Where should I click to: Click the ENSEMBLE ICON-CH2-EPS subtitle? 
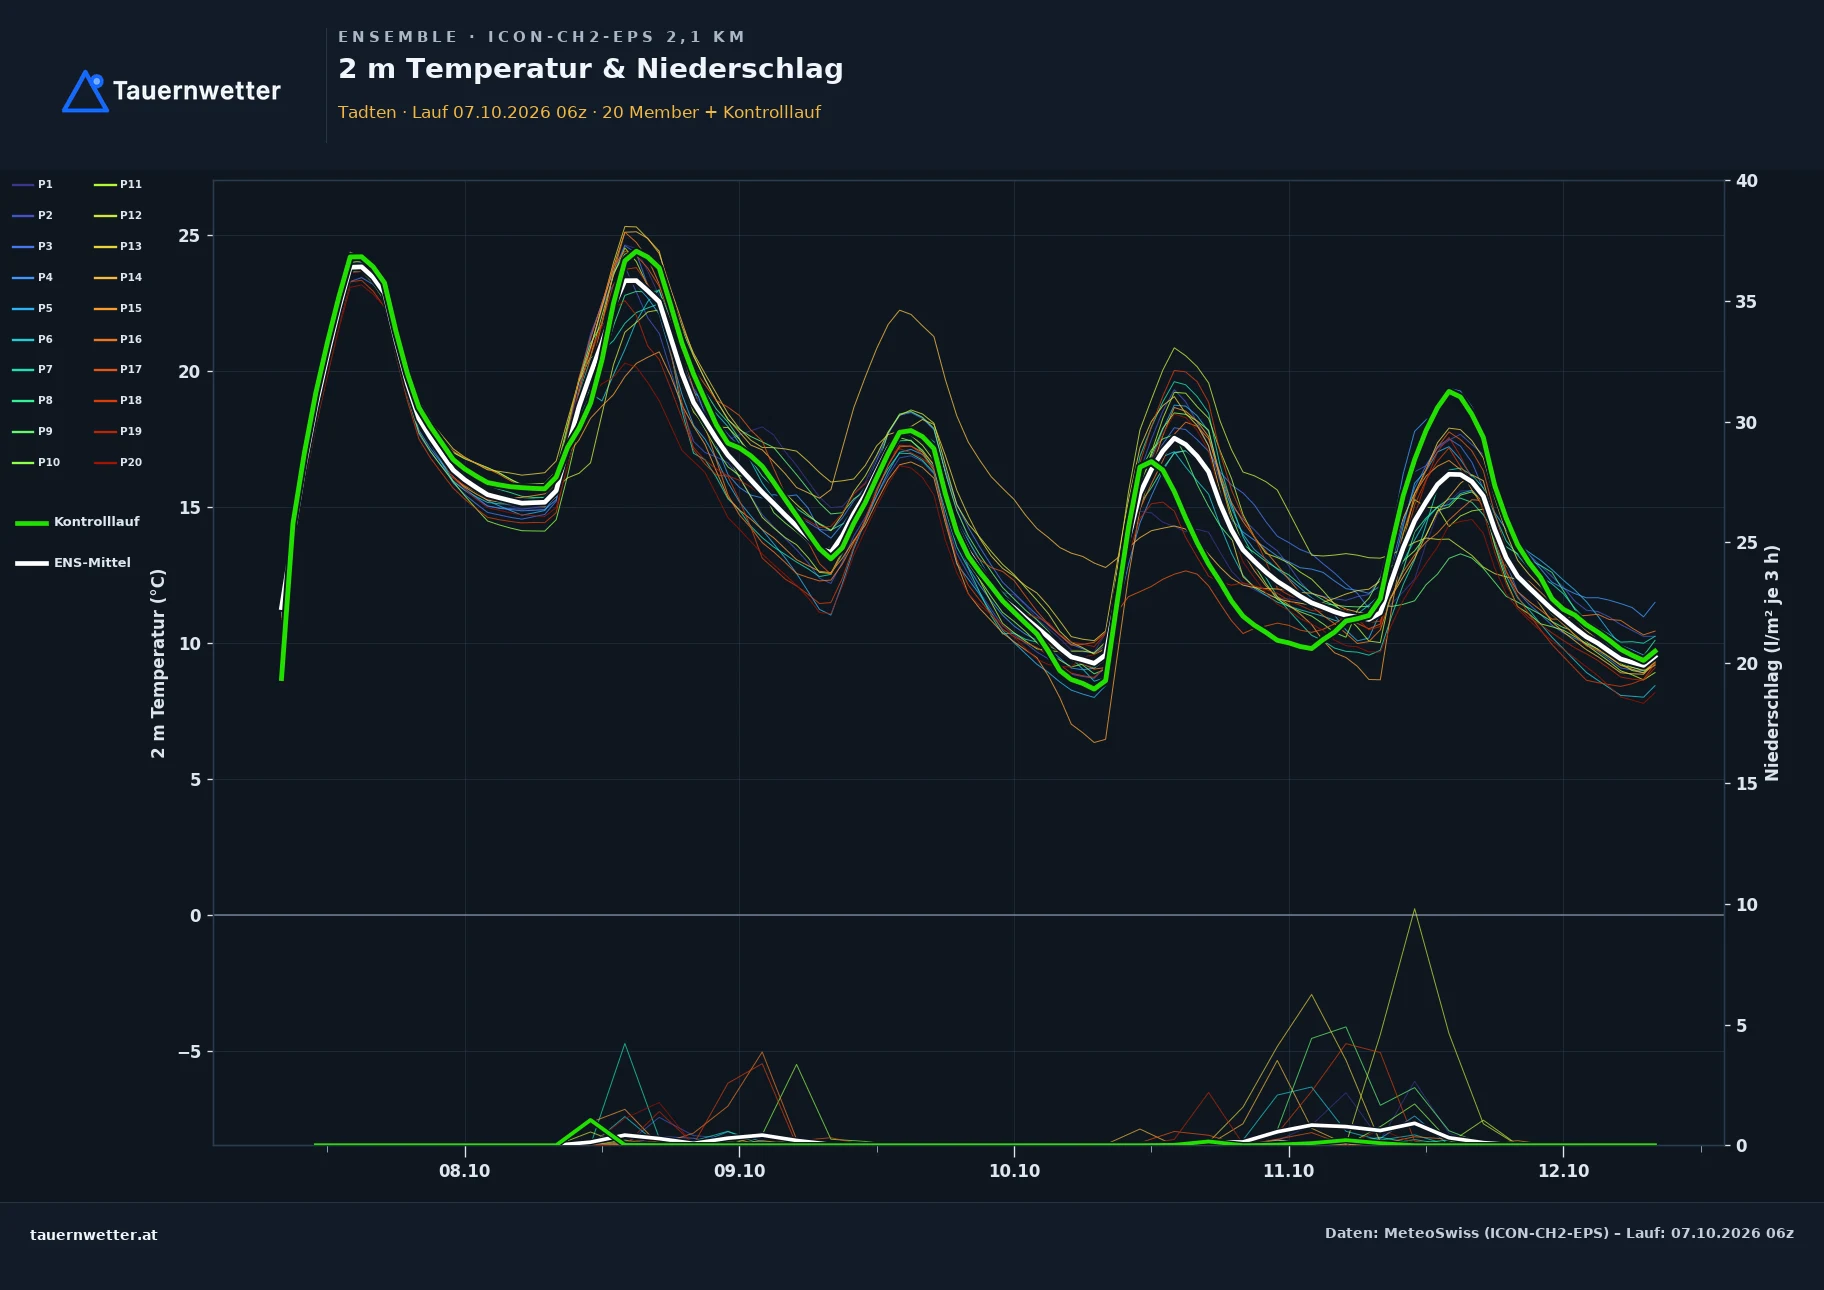[x=541, y=37]
